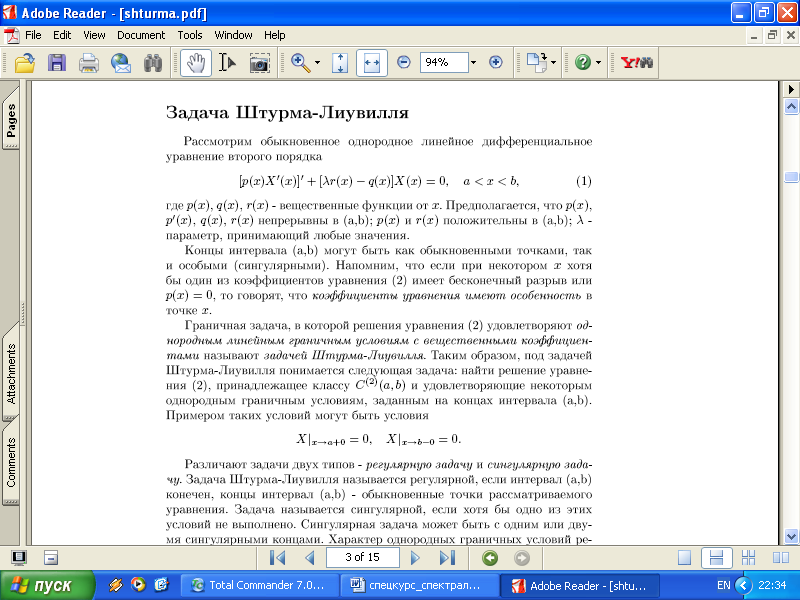Click the 94% zoom percentage field
800x600 pixels.
click(443, 62)
